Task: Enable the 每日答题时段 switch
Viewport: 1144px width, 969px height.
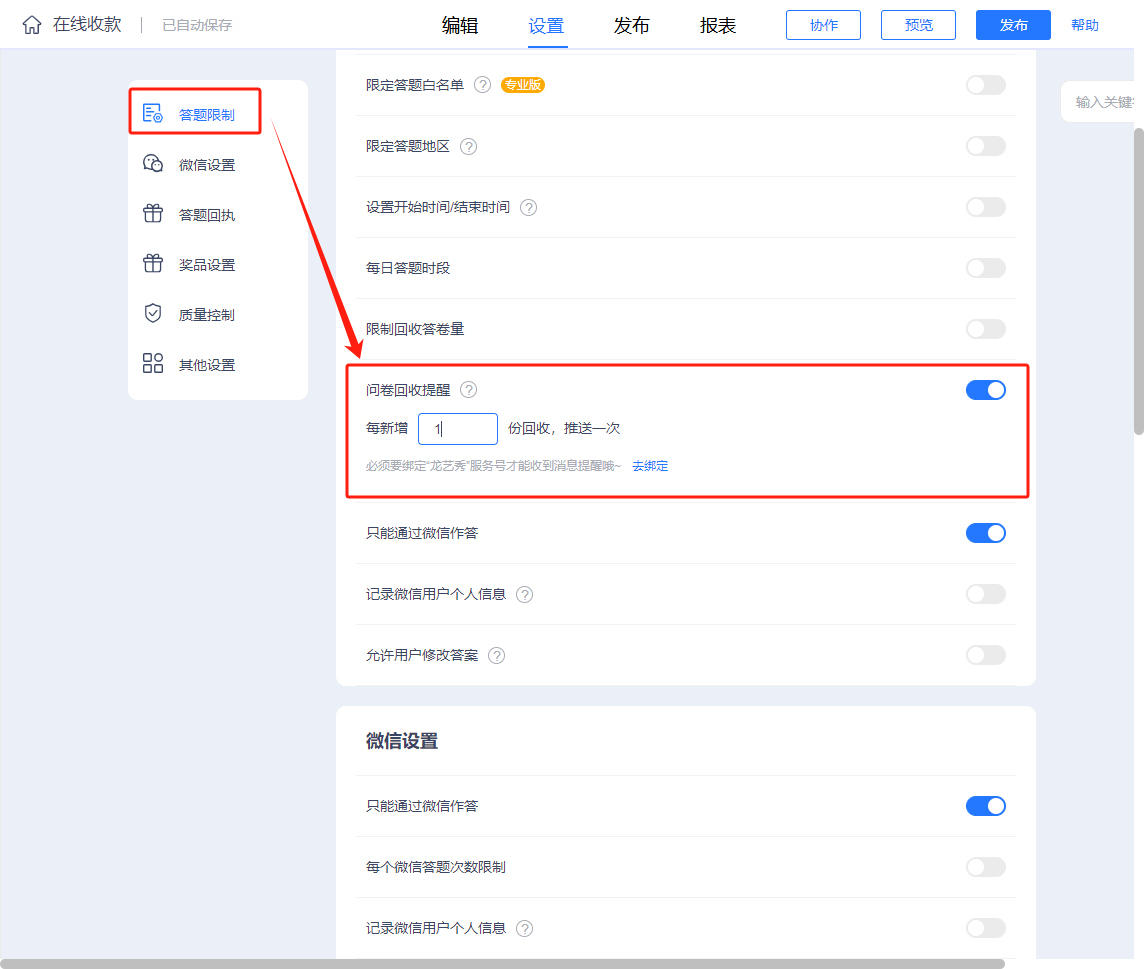Action: 986,268
